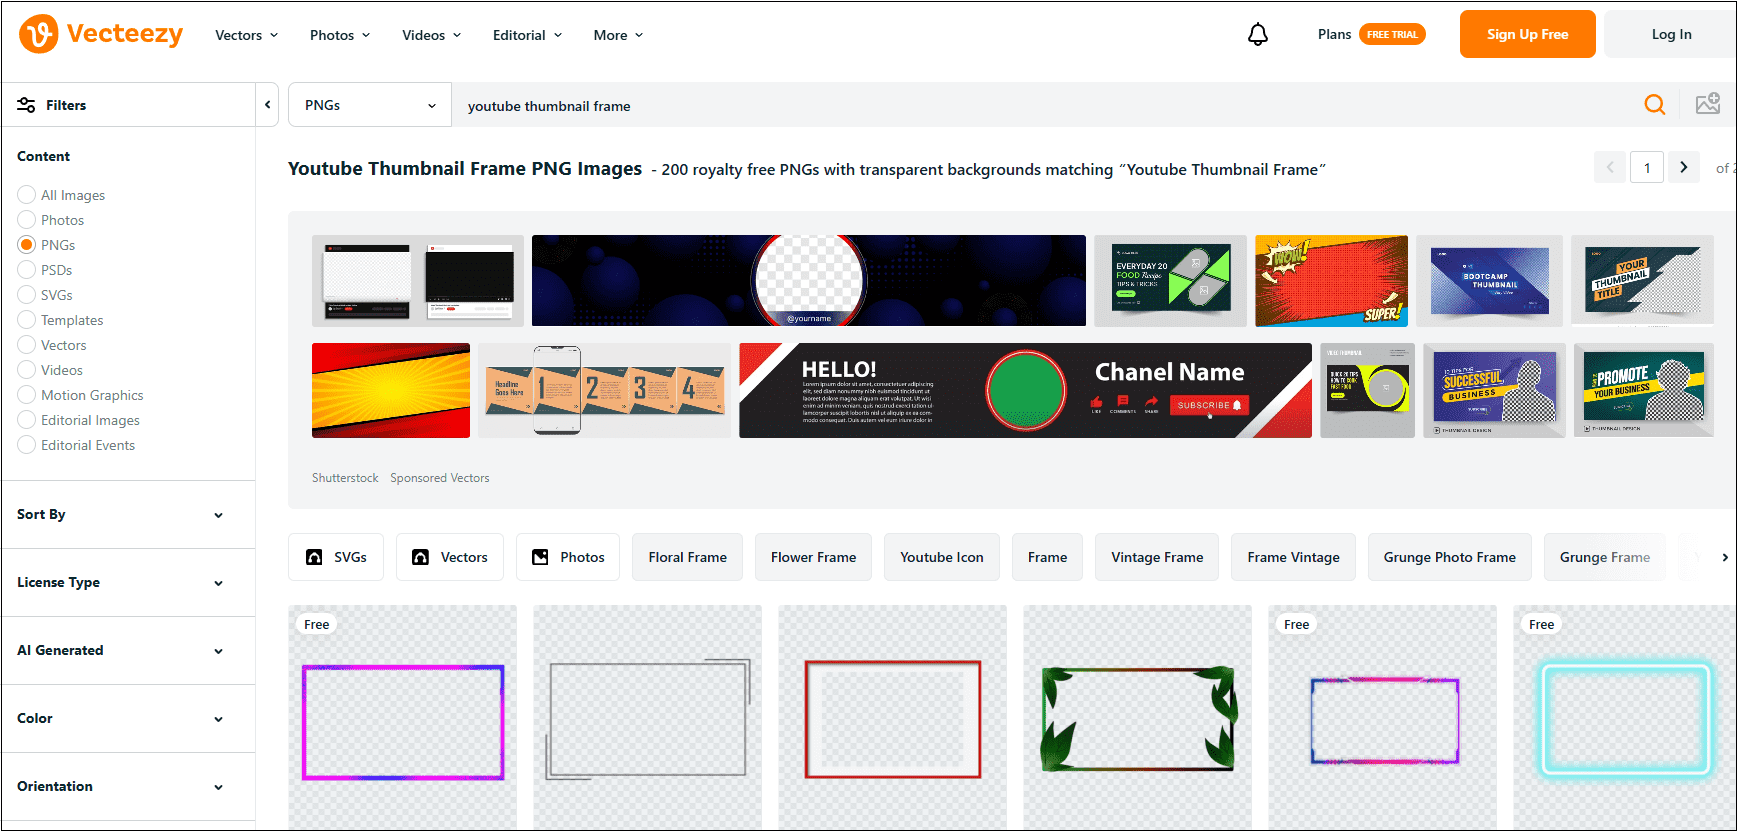The width and height of the screenshot is (1737, 831).
Task: Select the Photos tag chip
Action: (568, 557)
